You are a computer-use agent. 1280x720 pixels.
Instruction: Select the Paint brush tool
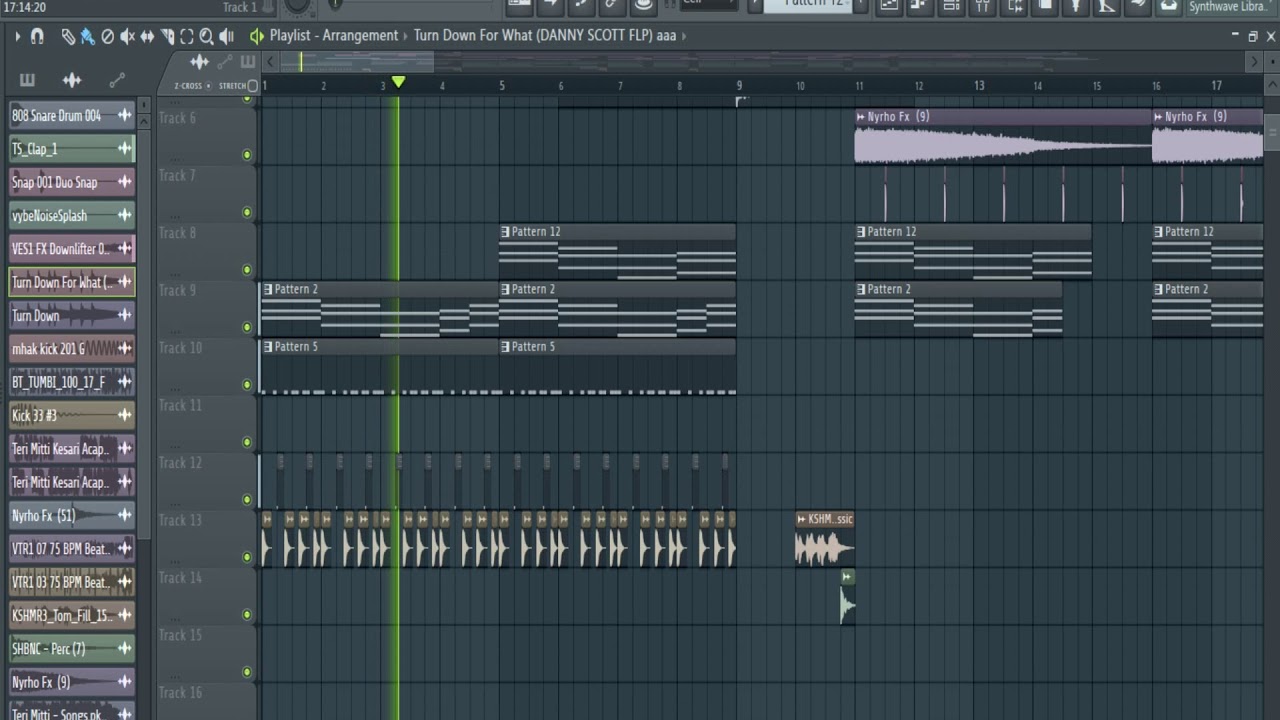point(88,36)
